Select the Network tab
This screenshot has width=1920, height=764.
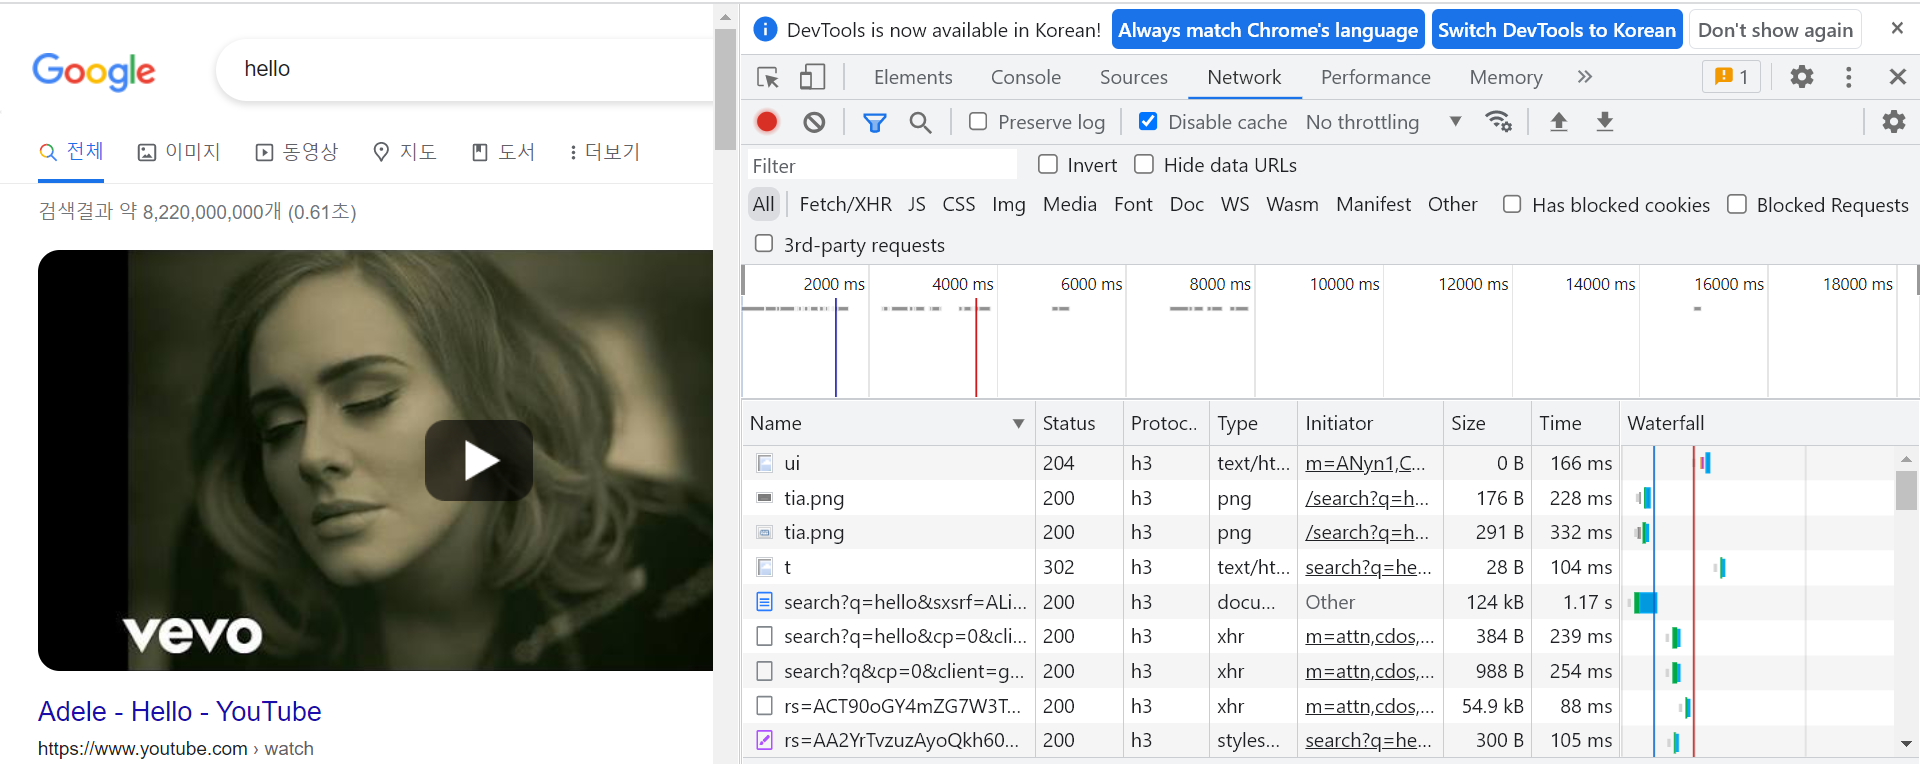[x=1244, y=77]
